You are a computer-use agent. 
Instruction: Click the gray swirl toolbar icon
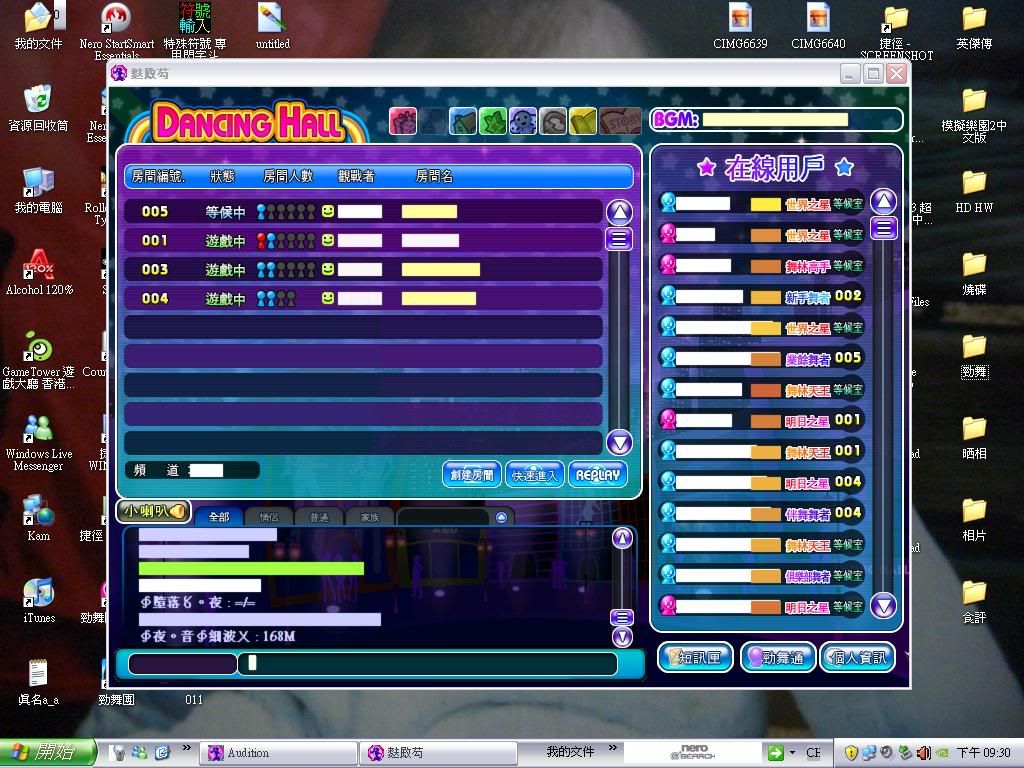pyautogui.click(x=553, y=121)
